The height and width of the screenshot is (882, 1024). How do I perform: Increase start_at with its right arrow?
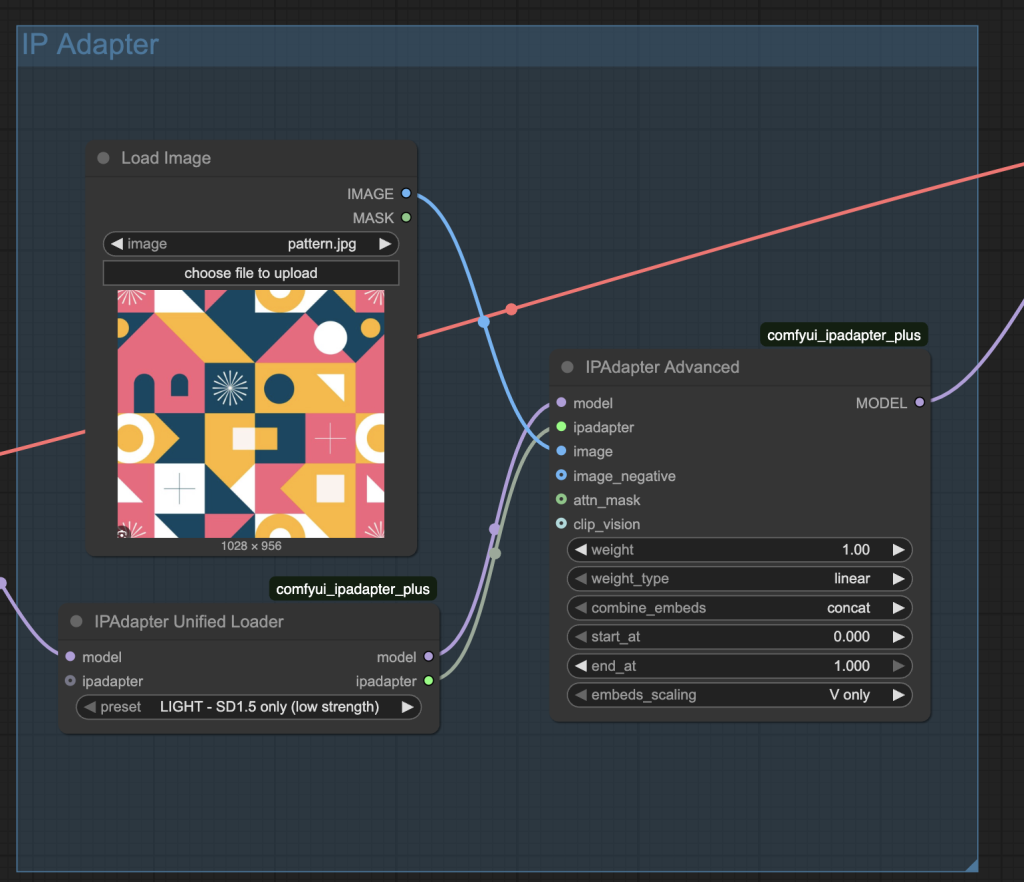click(x=899, y=637)
